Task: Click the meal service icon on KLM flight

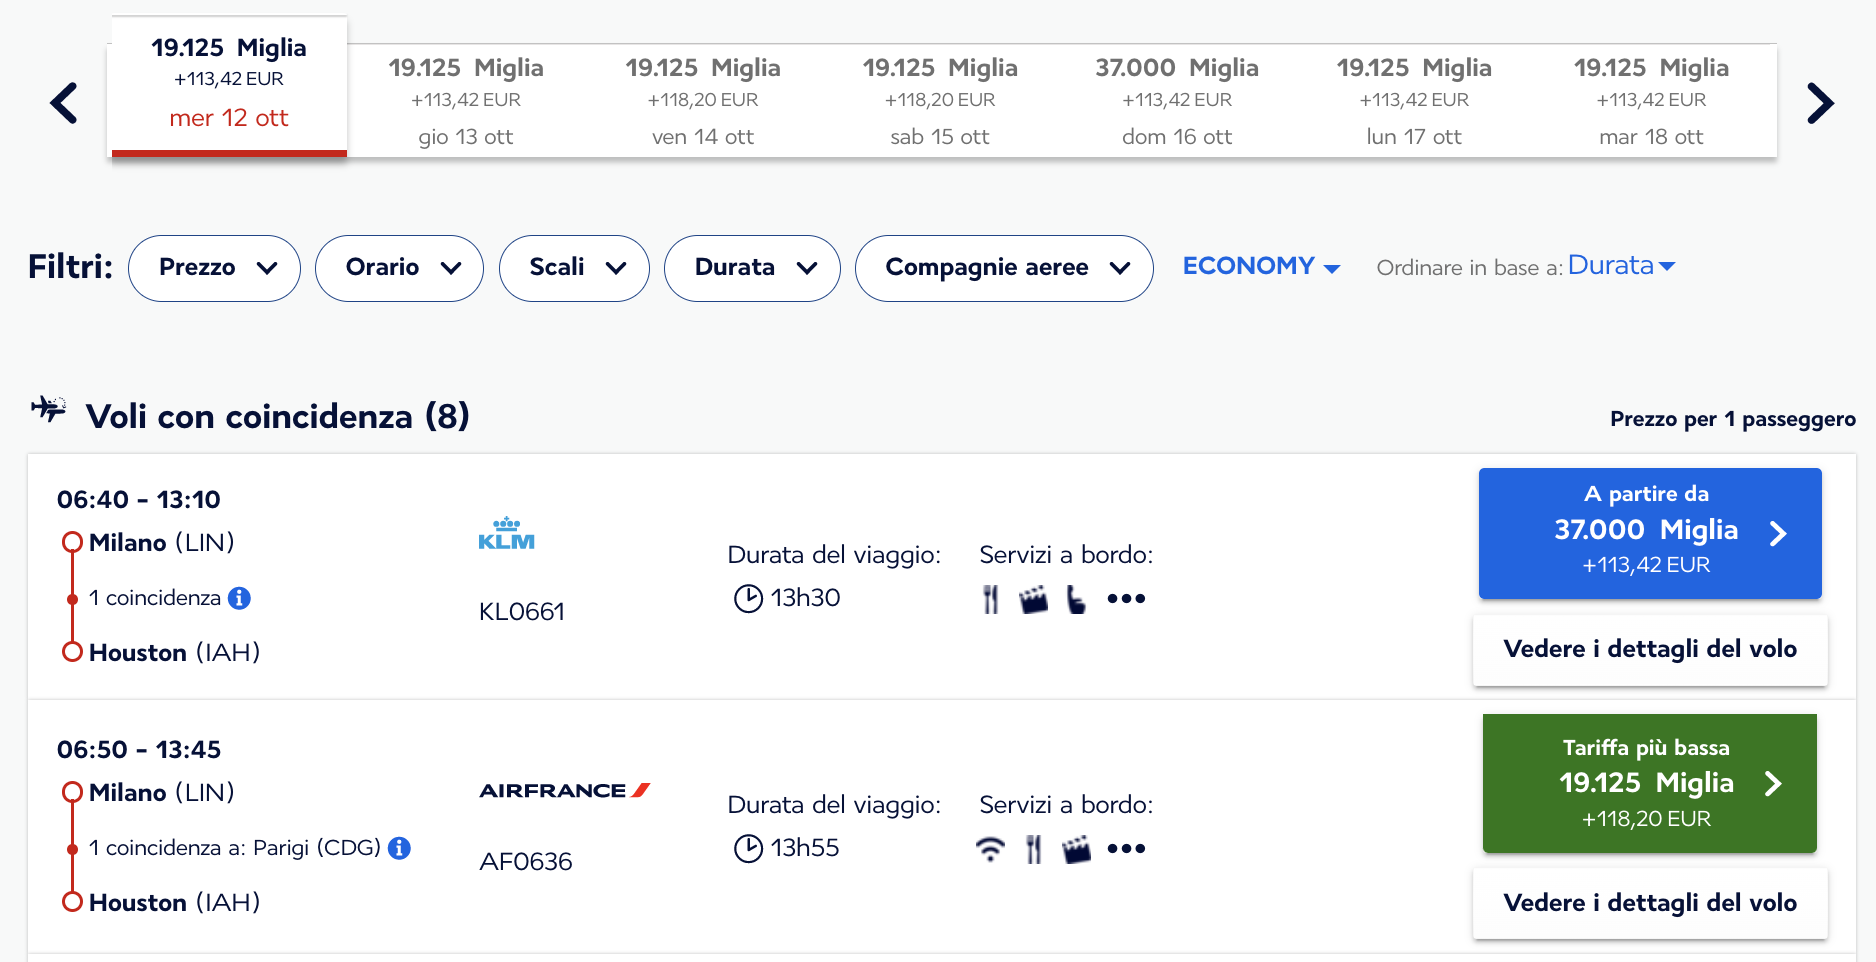Action: (990, 599)
